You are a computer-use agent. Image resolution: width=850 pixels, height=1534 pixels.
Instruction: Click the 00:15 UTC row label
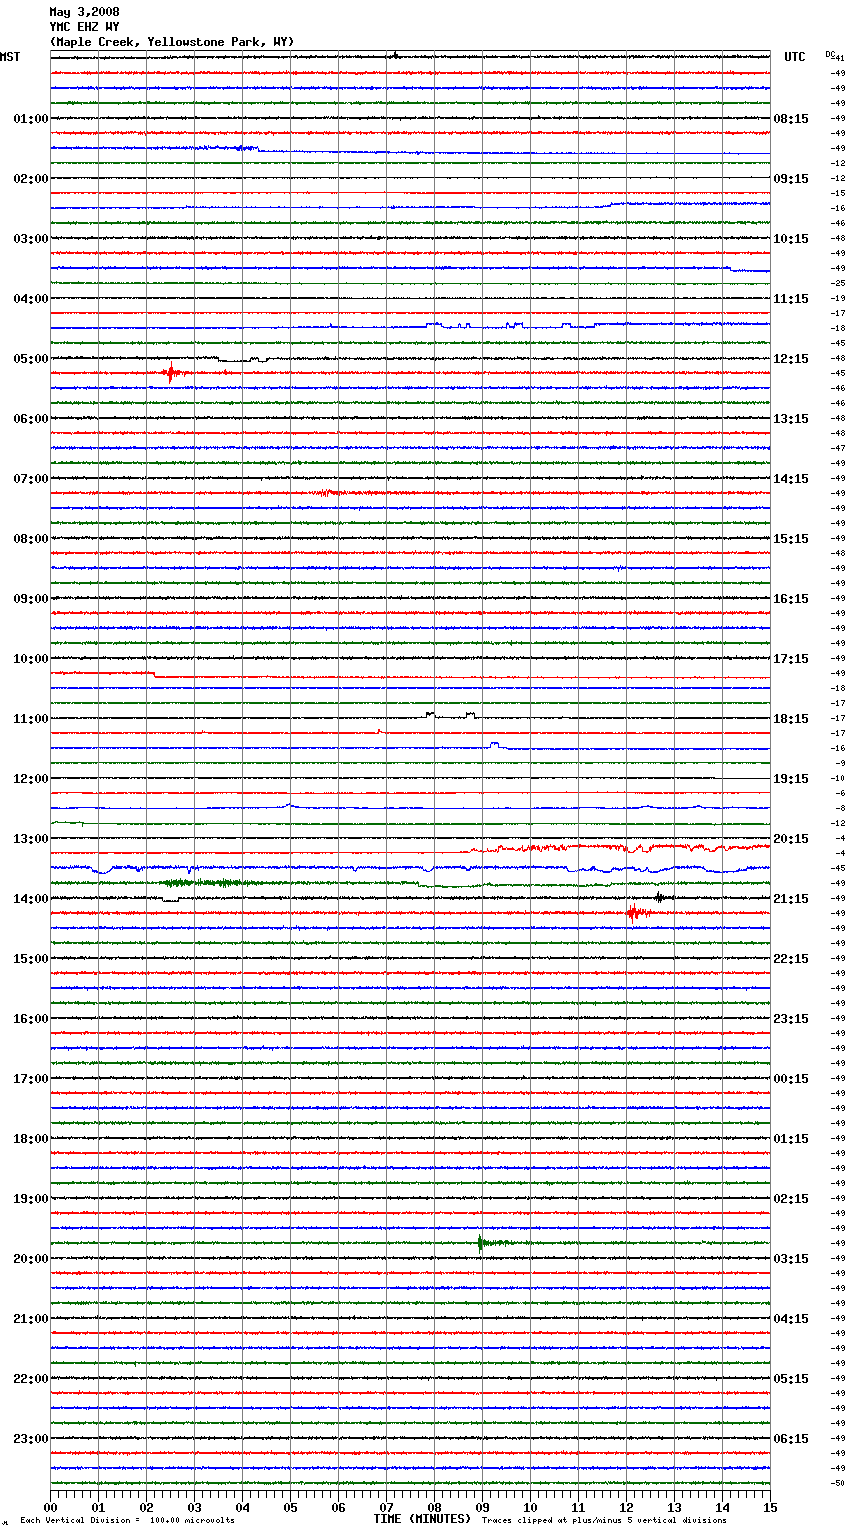(791, 1079)
